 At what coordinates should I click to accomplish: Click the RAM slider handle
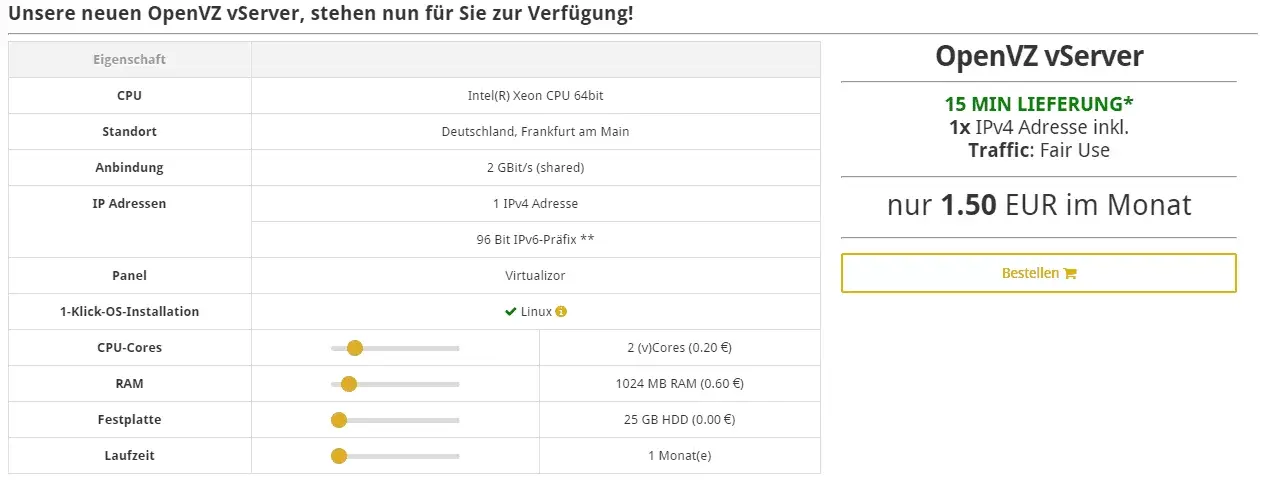pos(349,384)
